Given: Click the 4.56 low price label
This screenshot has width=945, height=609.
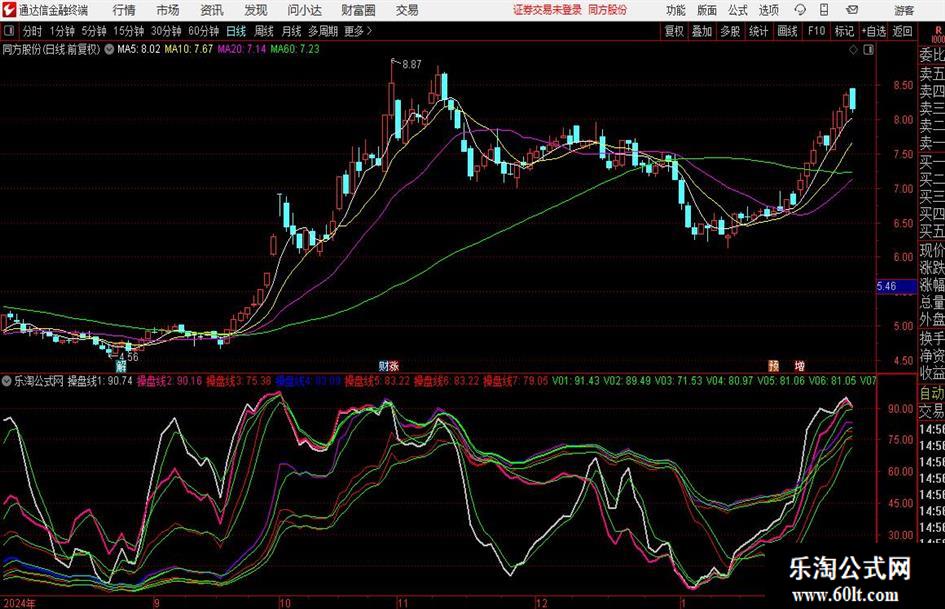Looking at the screenshot, I should point(128,357).
